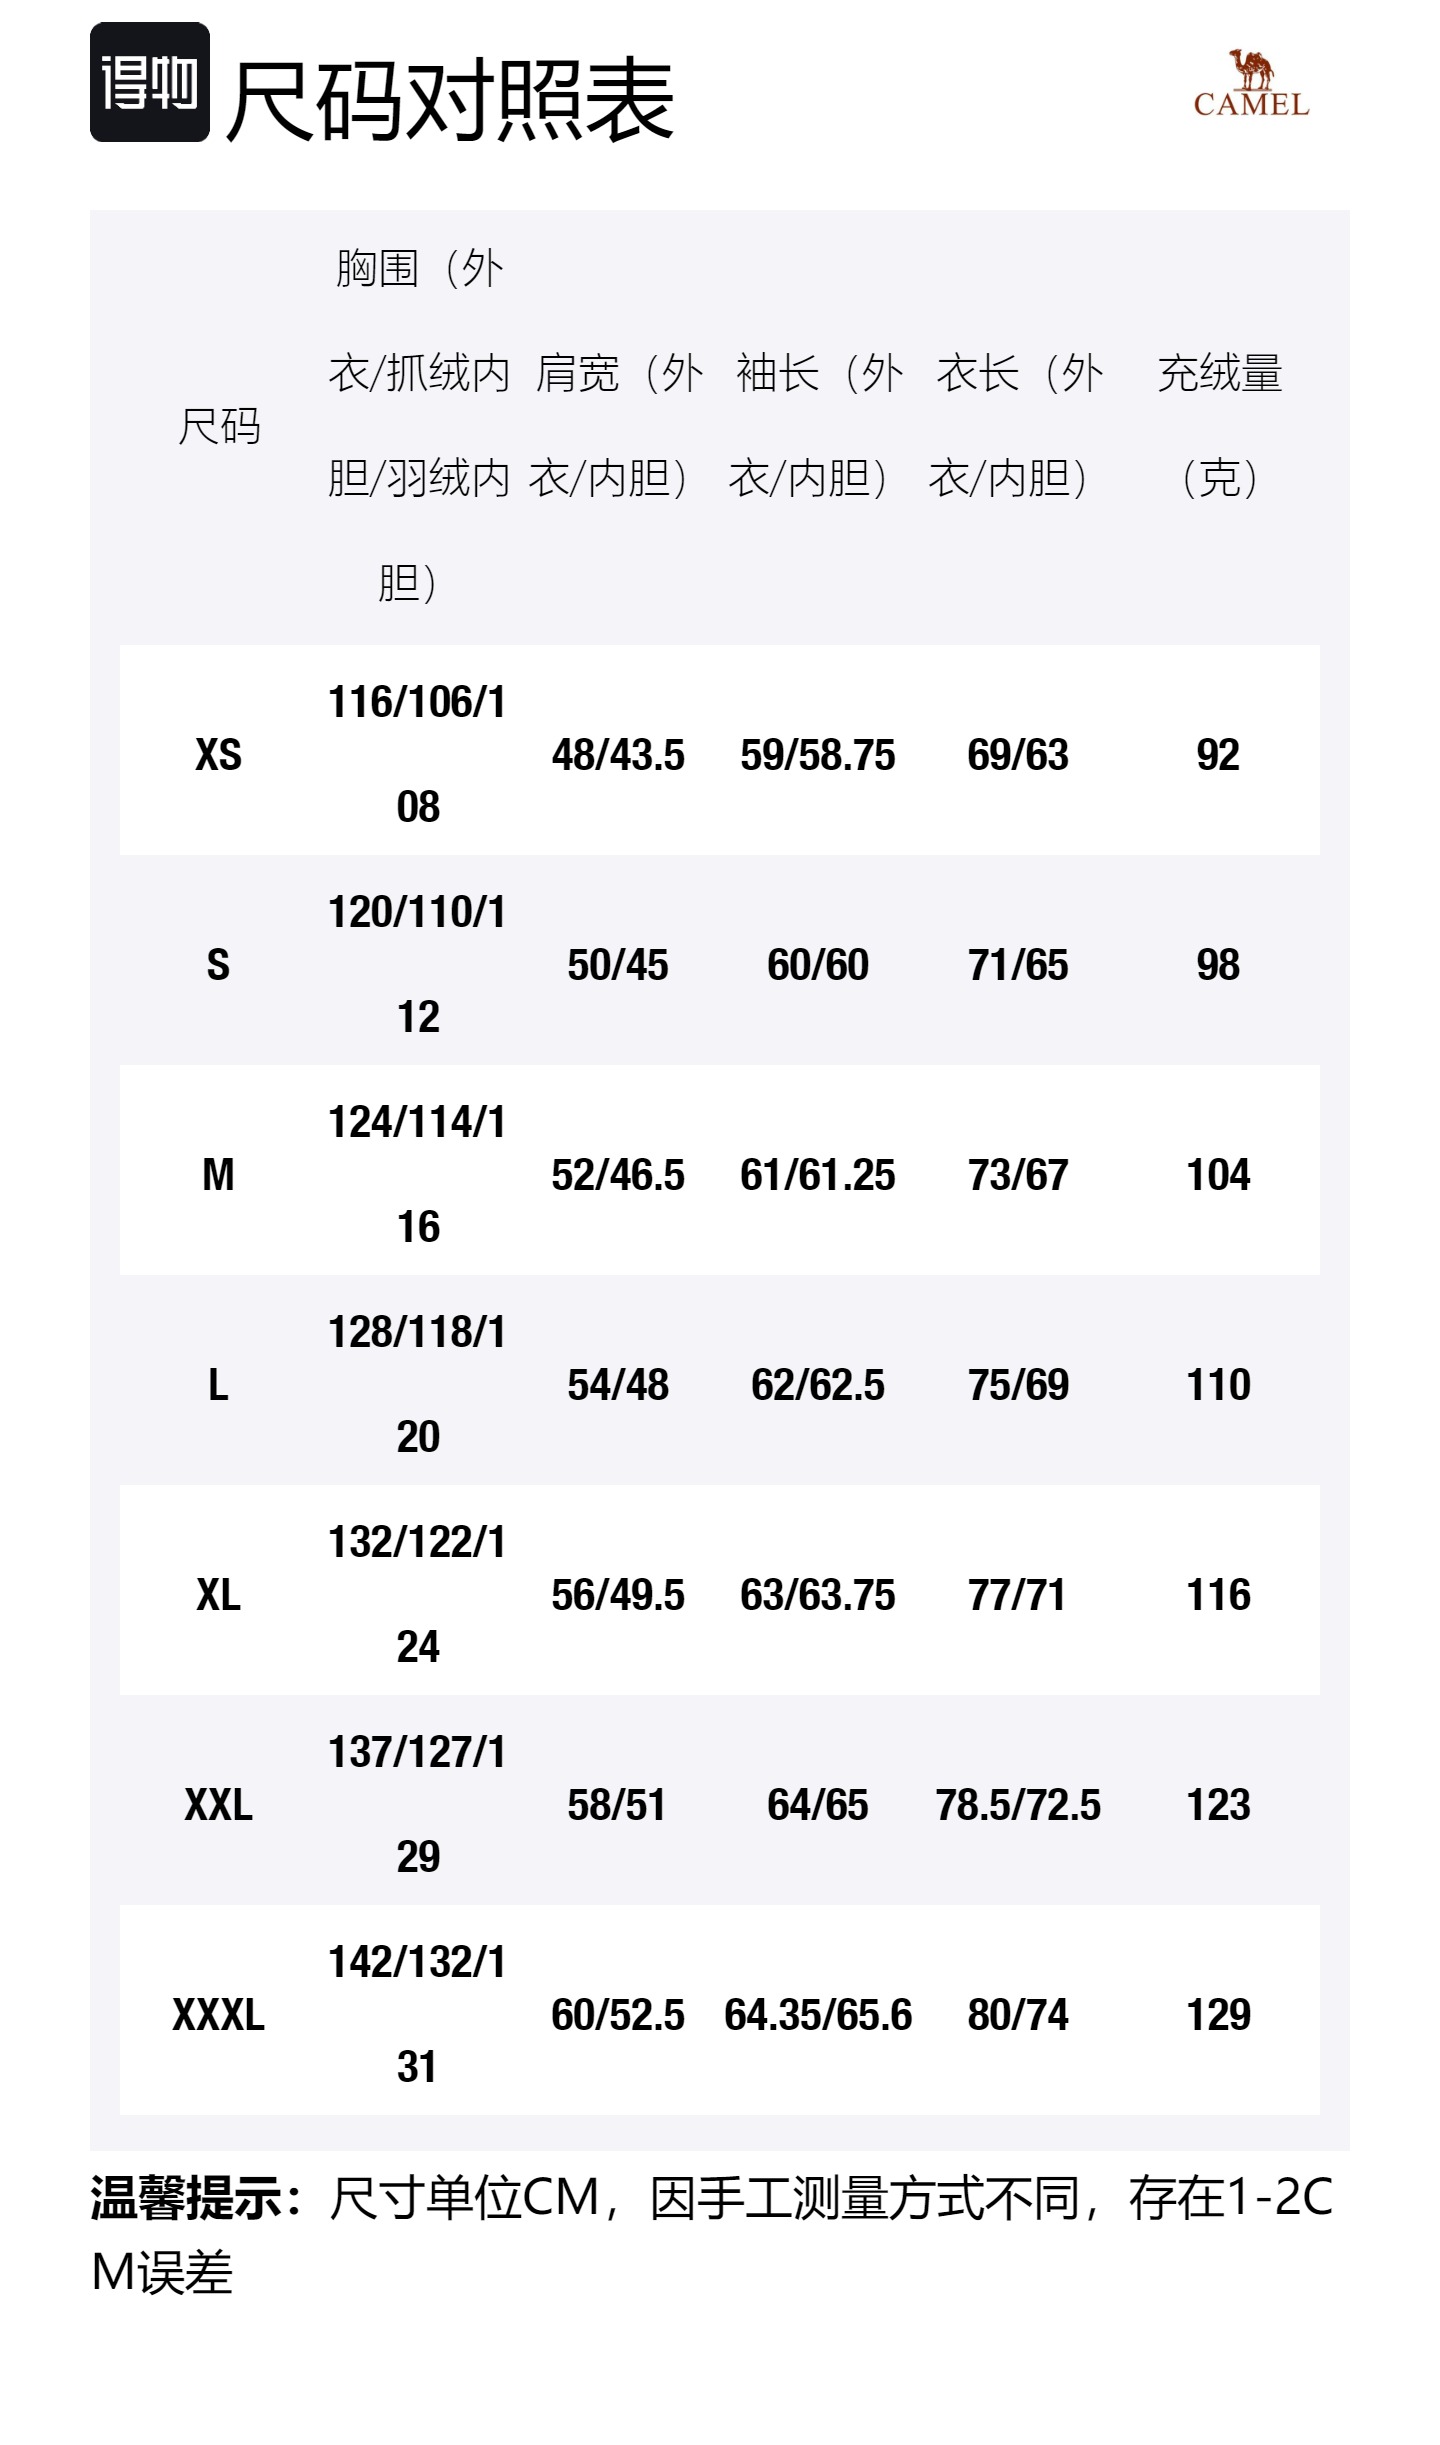The height and width of the screenshot is (2445, 1440).
Task: Click the 肩宽（外衣/内胆） column header
Action: 618,425
